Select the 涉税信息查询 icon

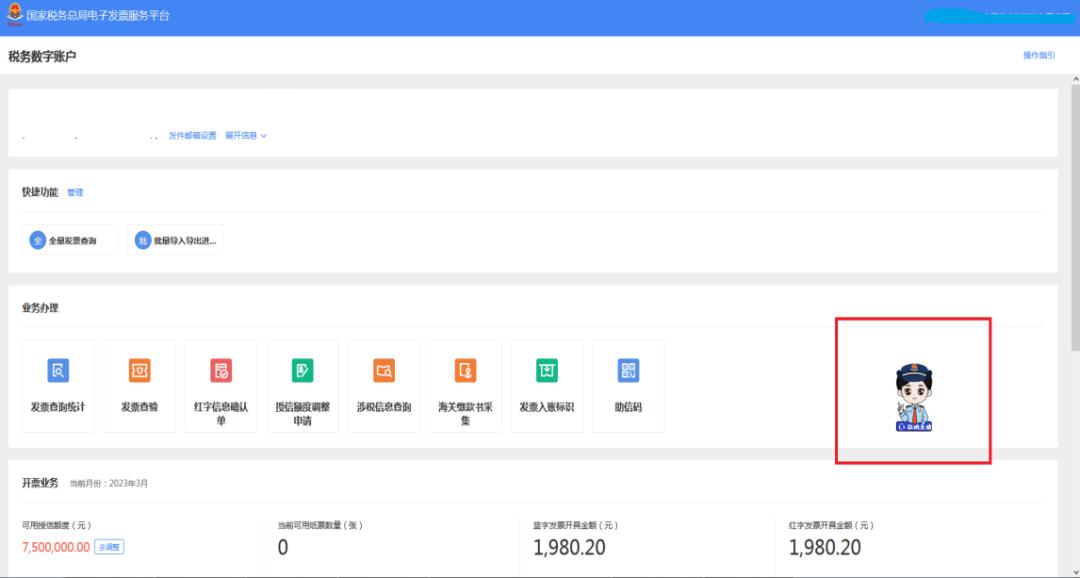coord(384,372)
